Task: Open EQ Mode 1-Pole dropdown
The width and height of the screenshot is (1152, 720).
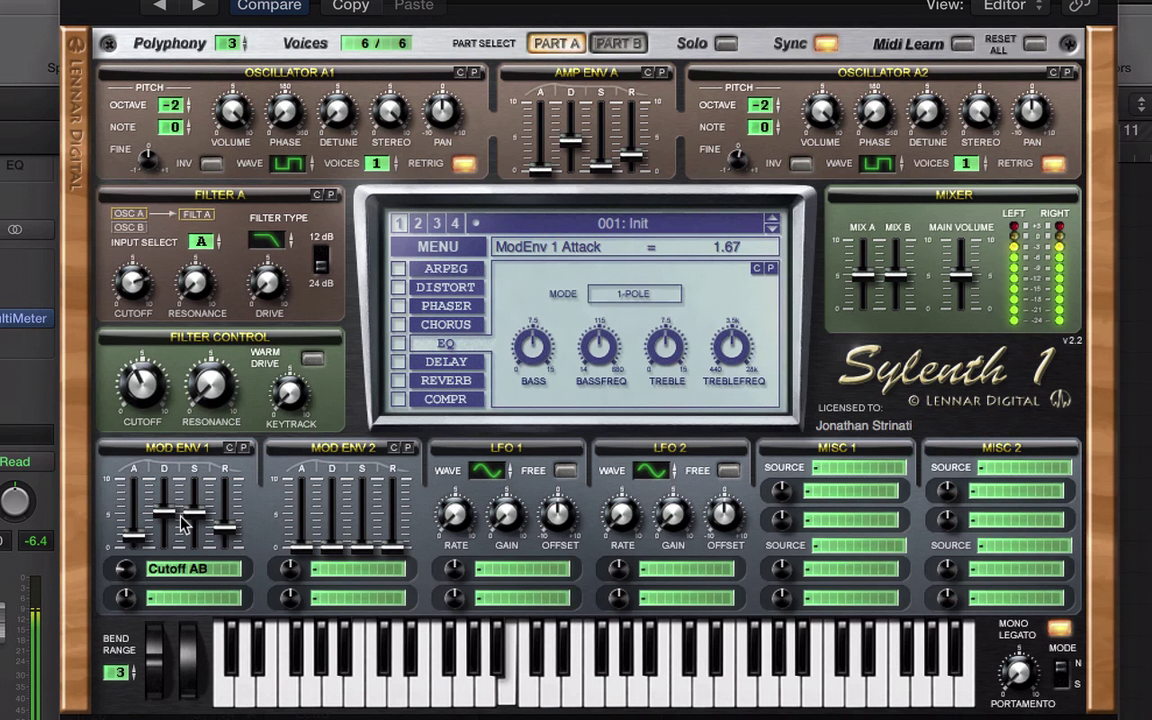Action: pyautogui.click(x=635, y=294)
